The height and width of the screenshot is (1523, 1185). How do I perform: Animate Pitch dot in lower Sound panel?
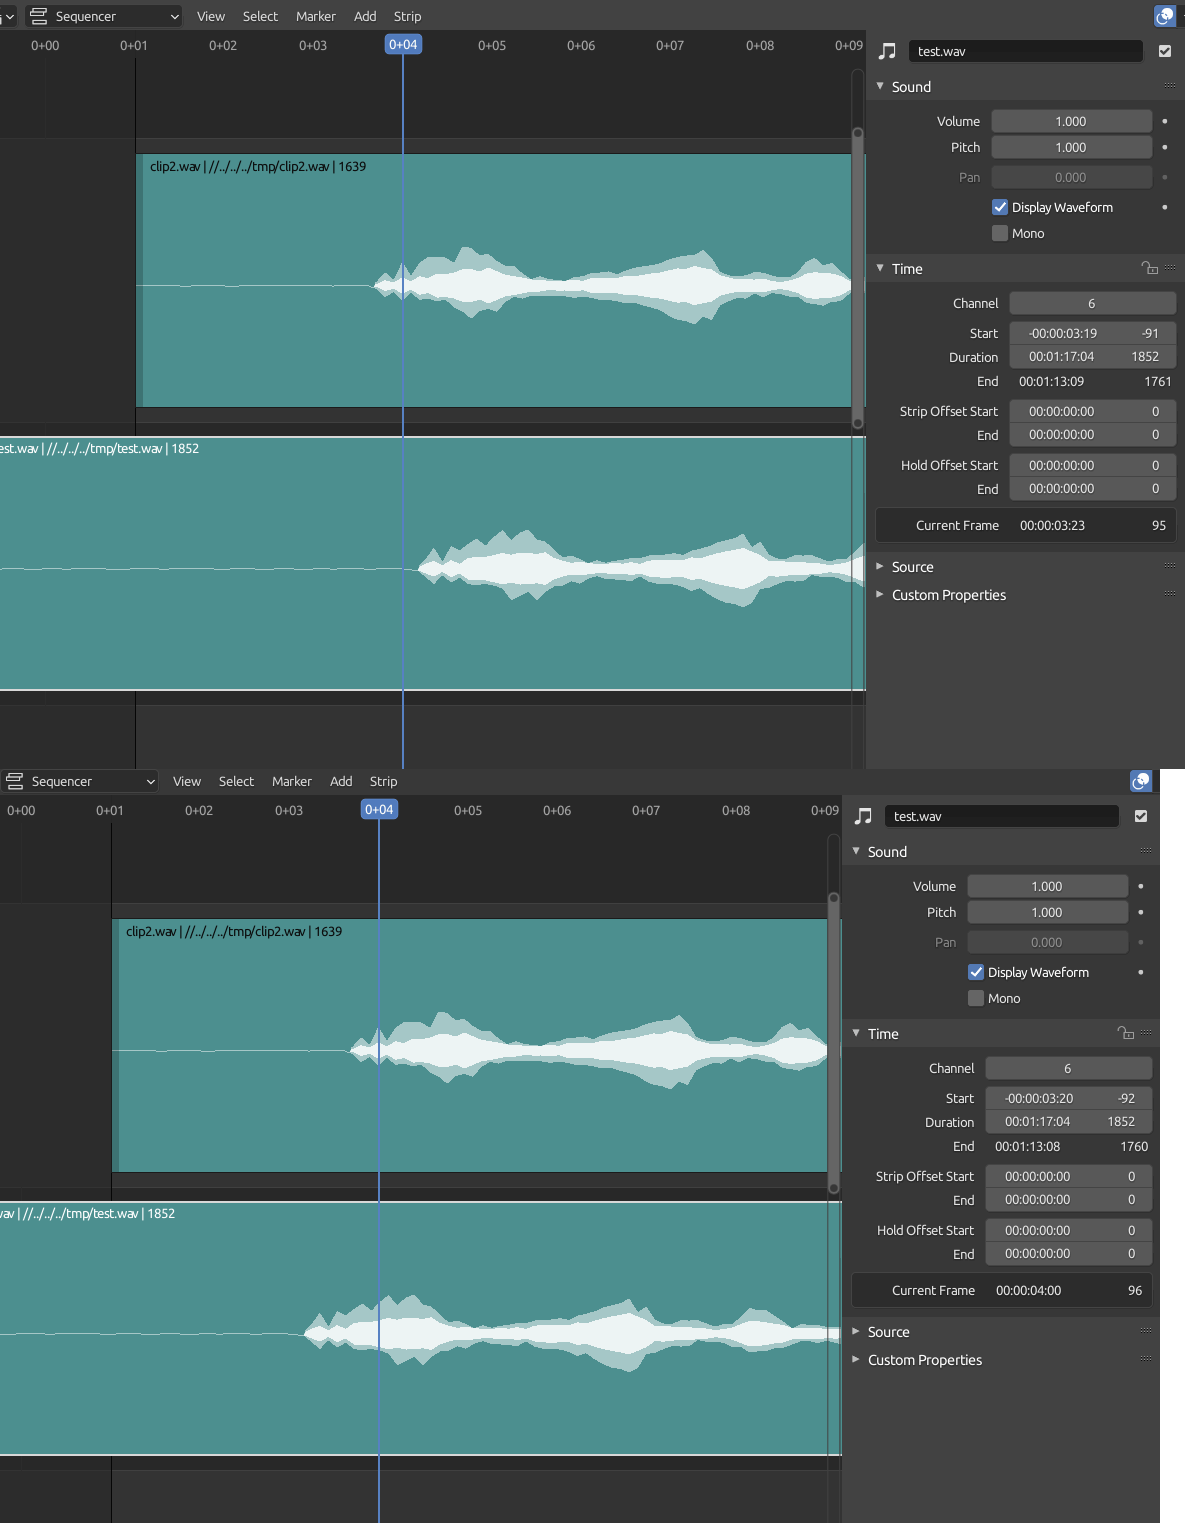point(1141,912)
